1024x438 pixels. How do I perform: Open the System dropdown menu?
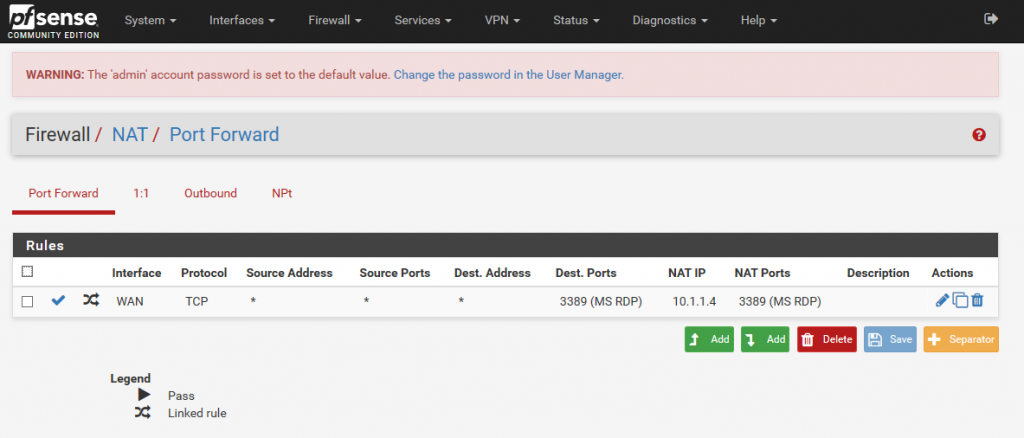[x=150, y=20]
